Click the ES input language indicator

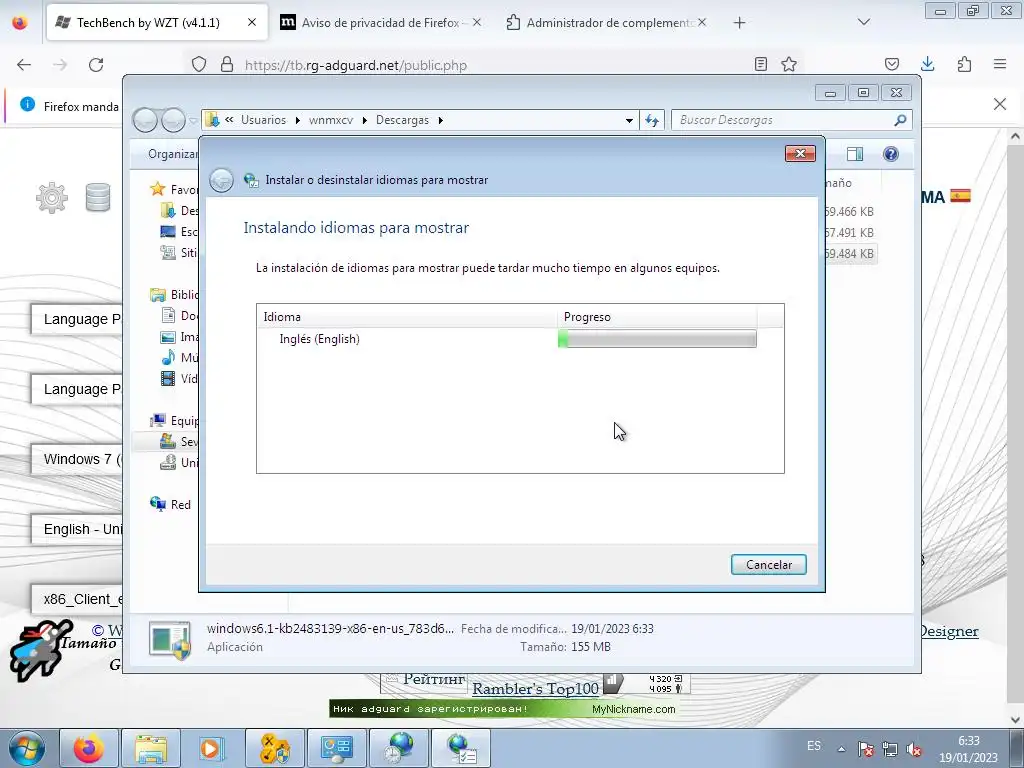click(x=814, y=746)
